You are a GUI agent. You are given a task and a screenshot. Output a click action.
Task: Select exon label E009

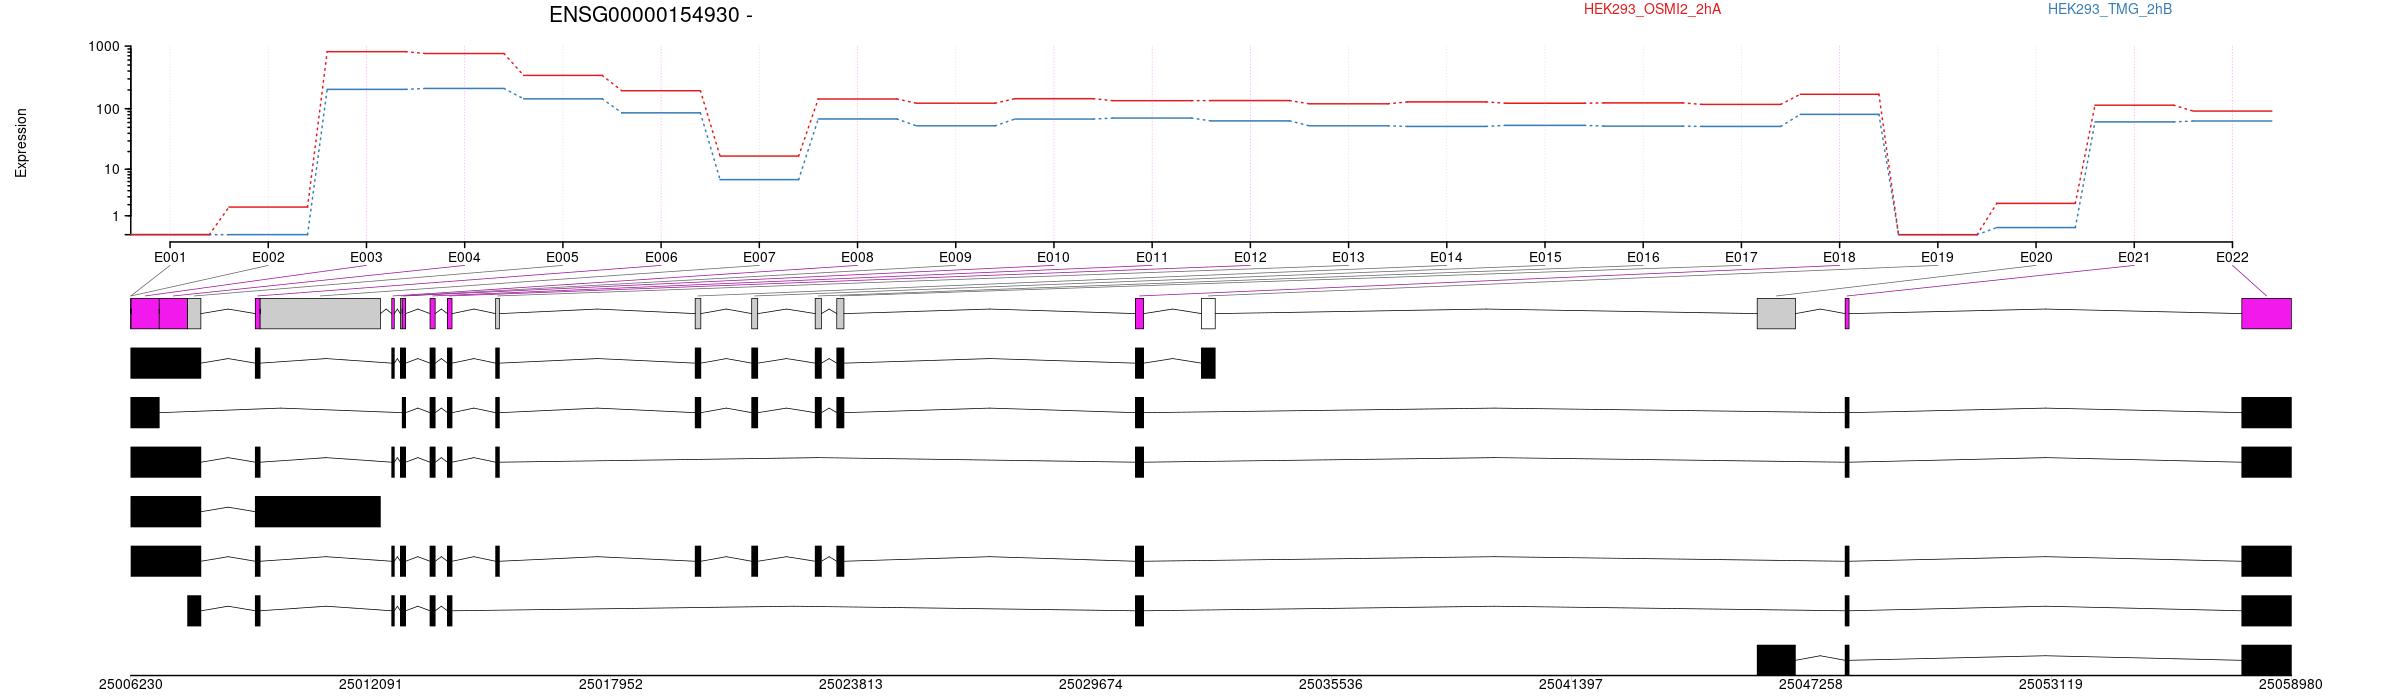[955, 257]
